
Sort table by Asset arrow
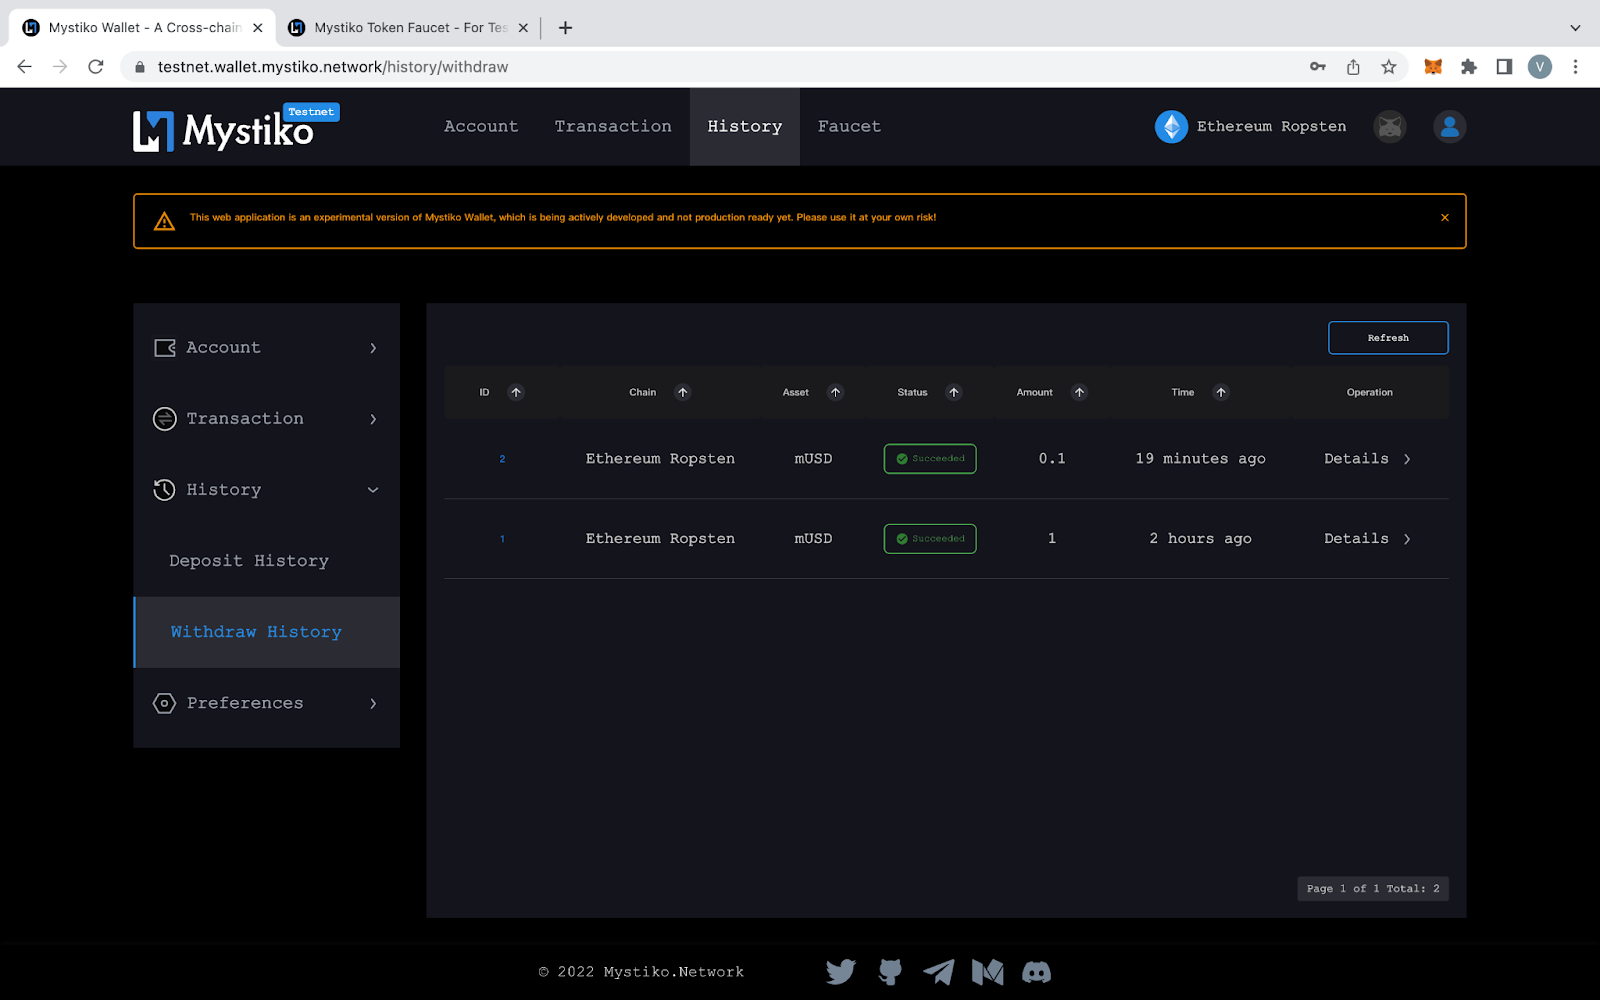point(835,392)
